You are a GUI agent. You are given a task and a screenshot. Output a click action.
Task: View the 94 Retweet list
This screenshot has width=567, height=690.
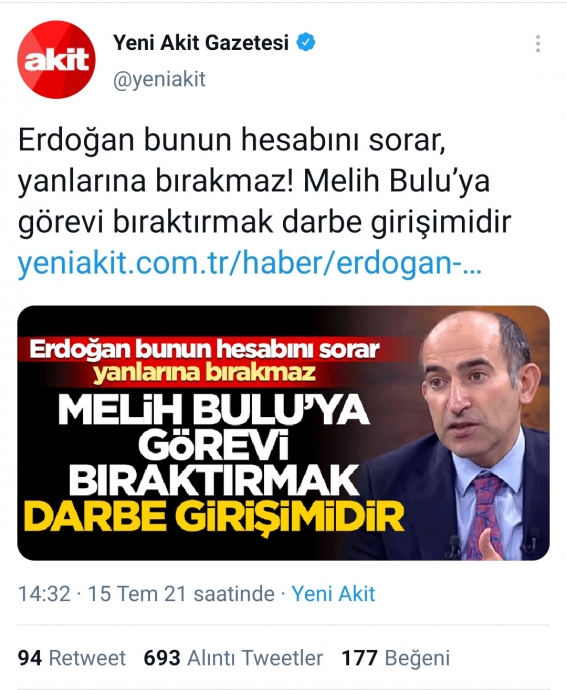point(72,658)
